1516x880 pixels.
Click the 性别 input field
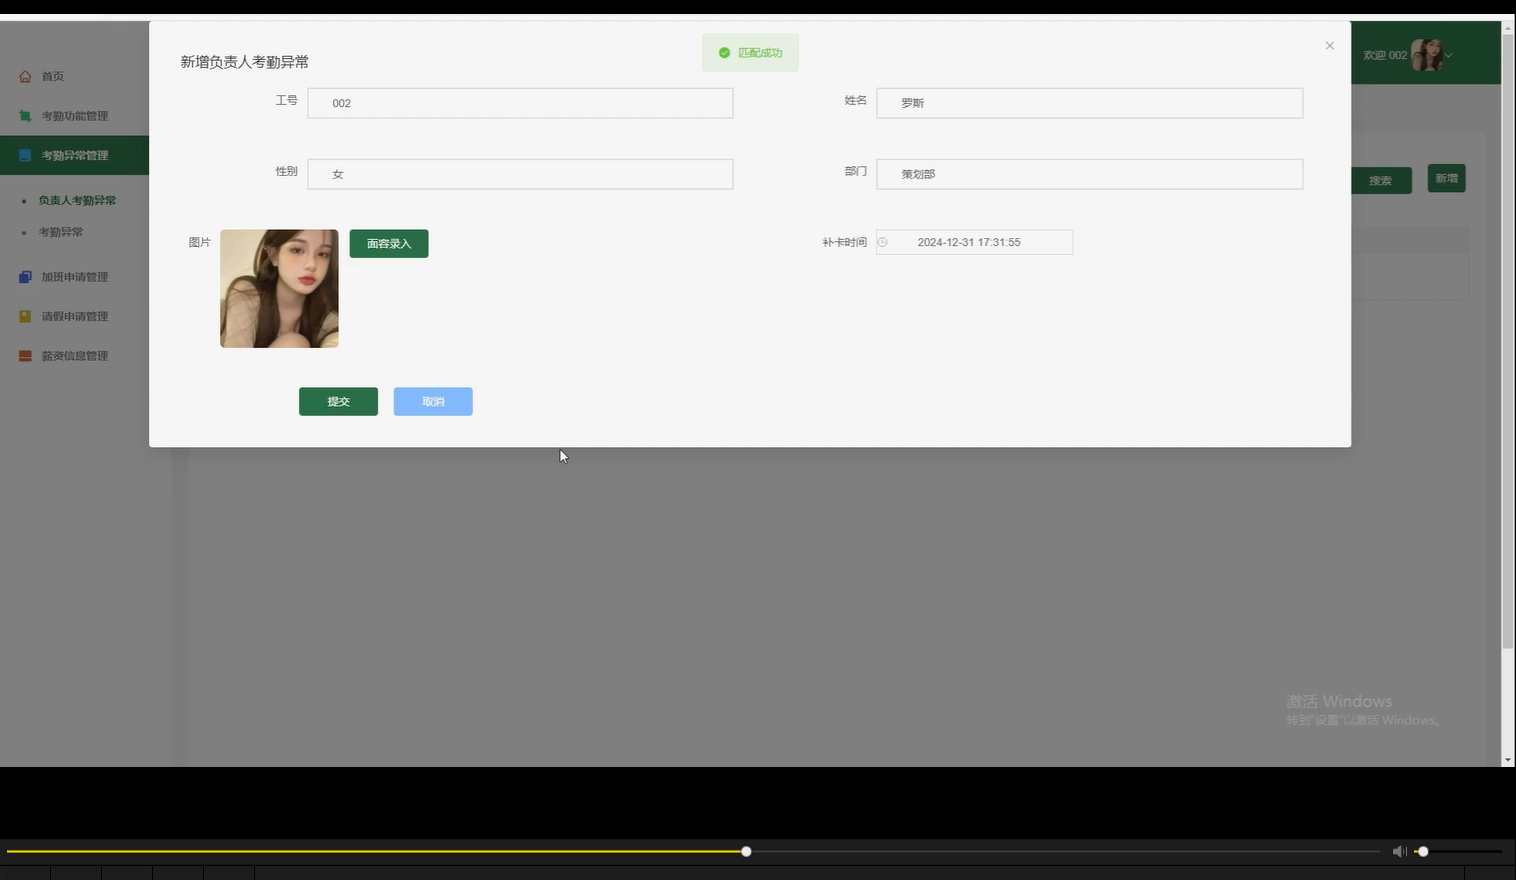520,174
